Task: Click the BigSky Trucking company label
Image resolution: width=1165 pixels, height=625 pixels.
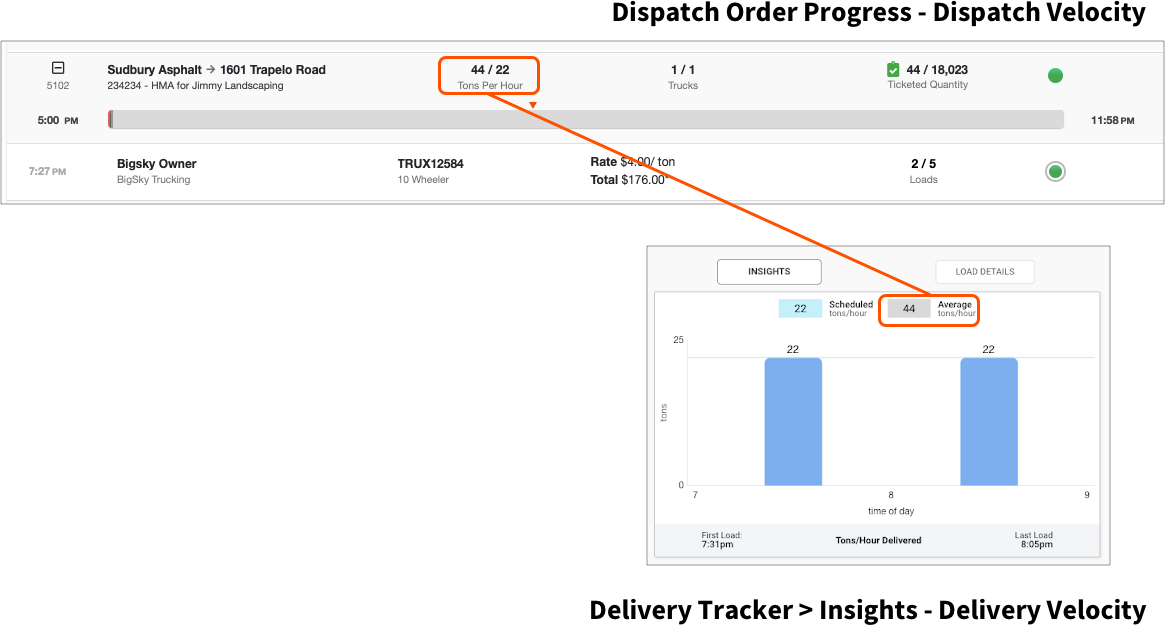Action: pos(154,180)
